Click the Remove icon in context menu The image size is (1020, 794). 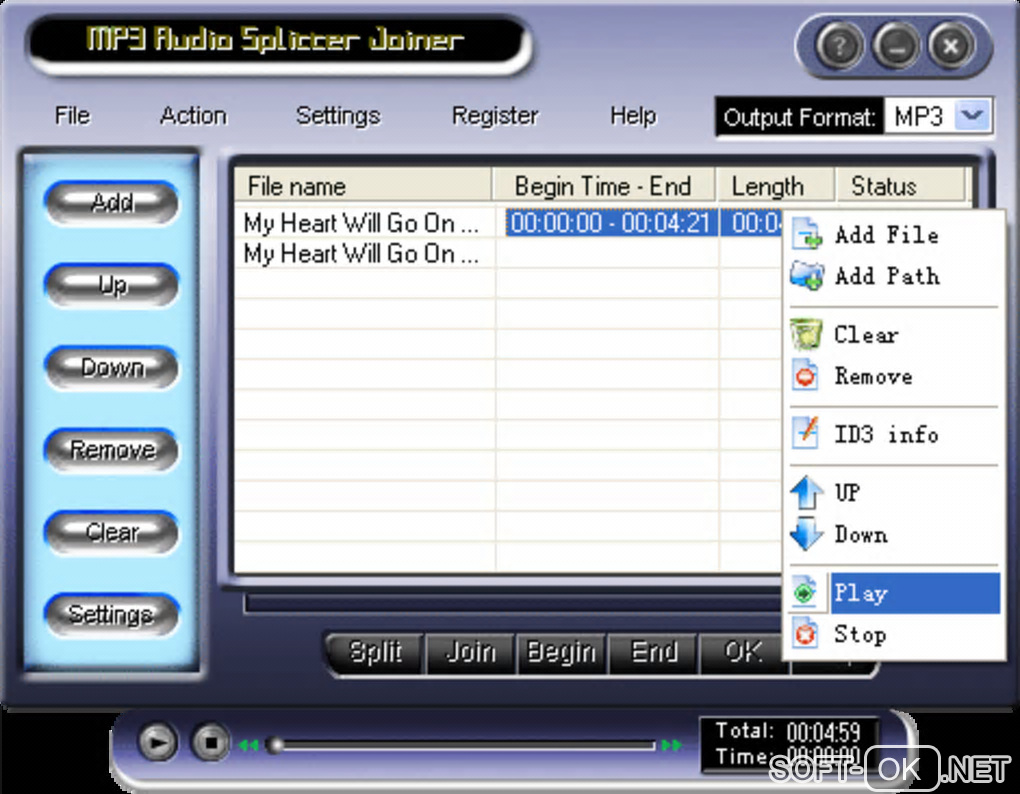pos(805,376)
